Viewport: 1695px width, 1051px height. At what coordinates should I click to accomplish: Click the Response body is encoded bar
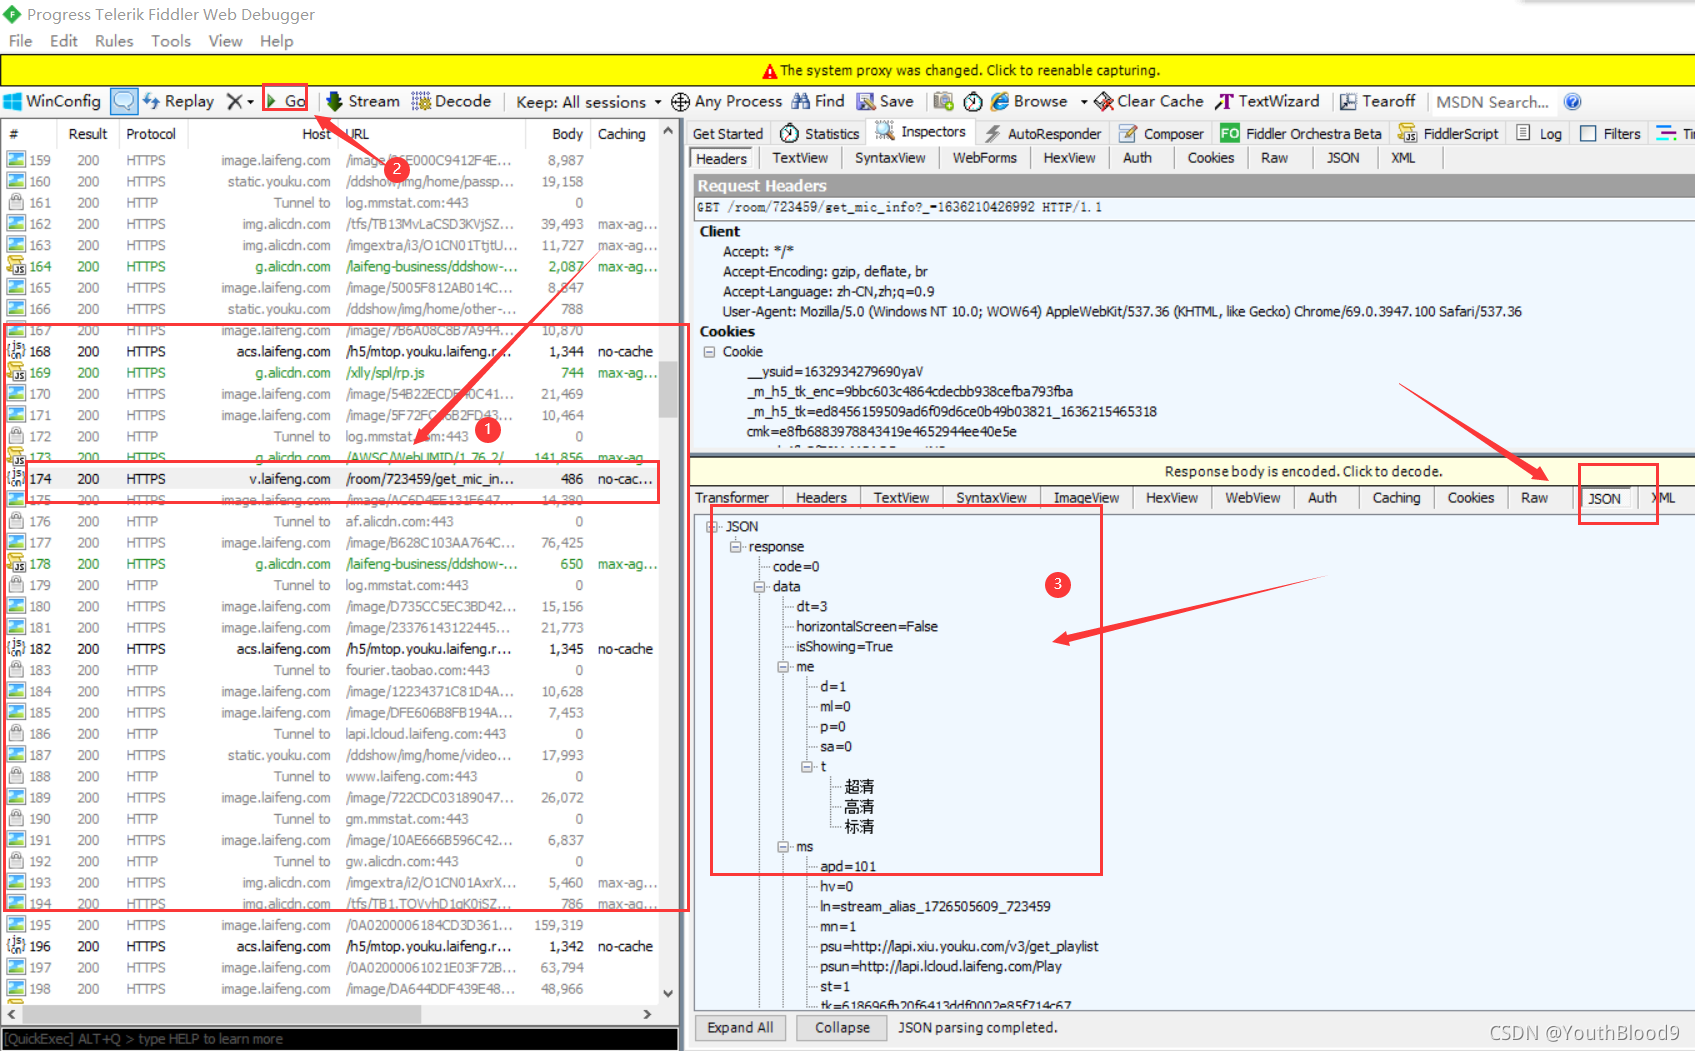pyautogui.click(x=1192, y=471)
